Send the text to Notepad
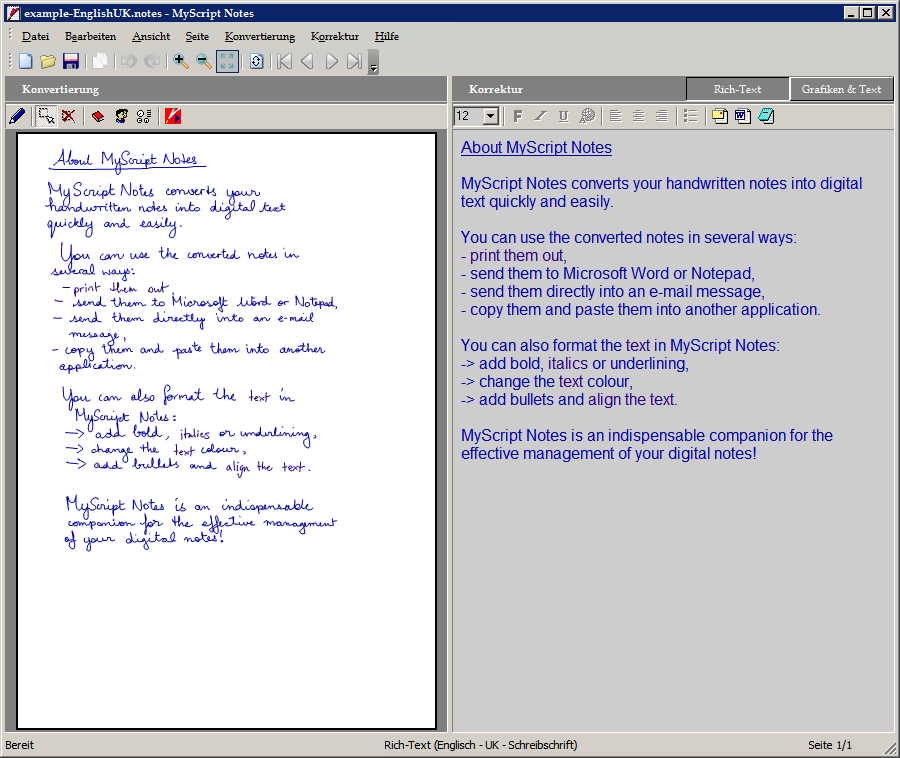This screenshot has height=758, width=900. point(766,116)
